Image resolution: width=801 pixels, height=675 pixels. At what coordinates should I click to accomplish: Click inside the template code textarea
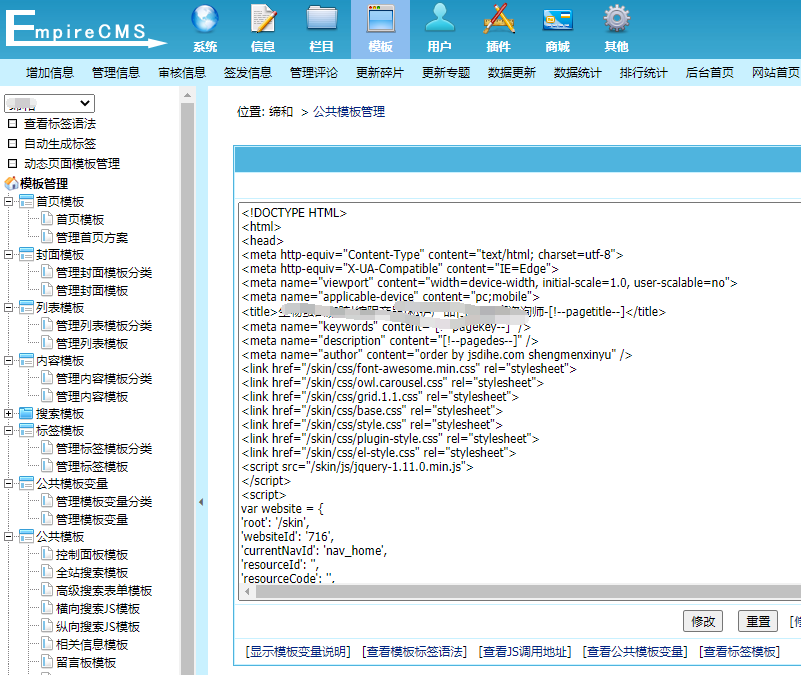pos(521,393)
